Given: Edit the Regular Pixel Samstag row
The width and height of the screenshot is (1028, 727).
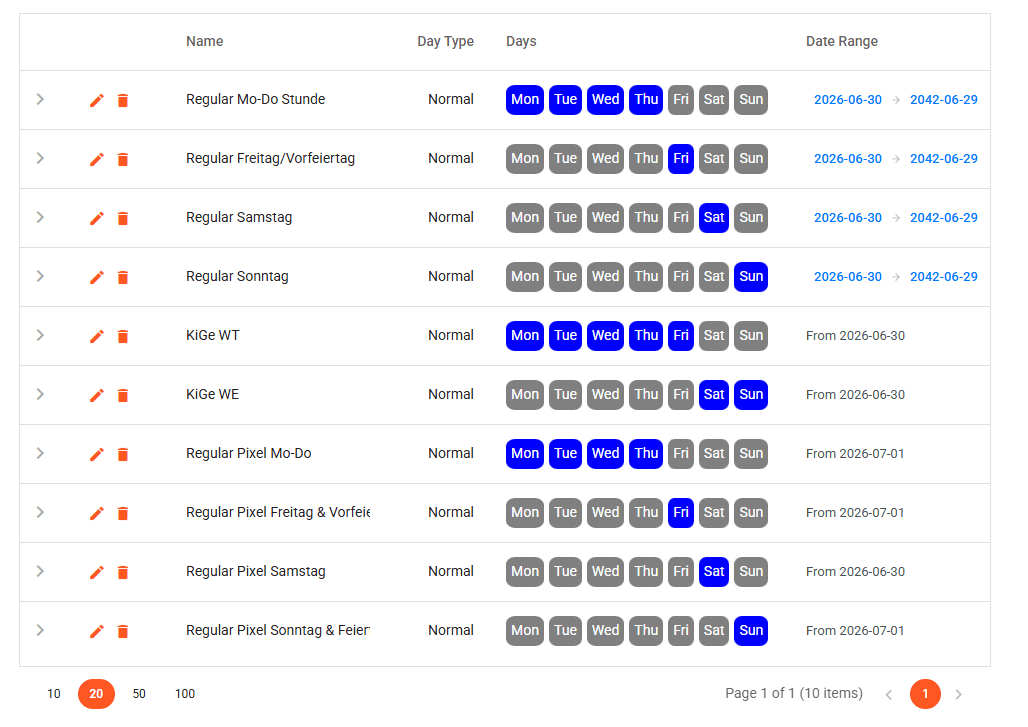Looking at the screenshot, I should [x=96, y=572].
